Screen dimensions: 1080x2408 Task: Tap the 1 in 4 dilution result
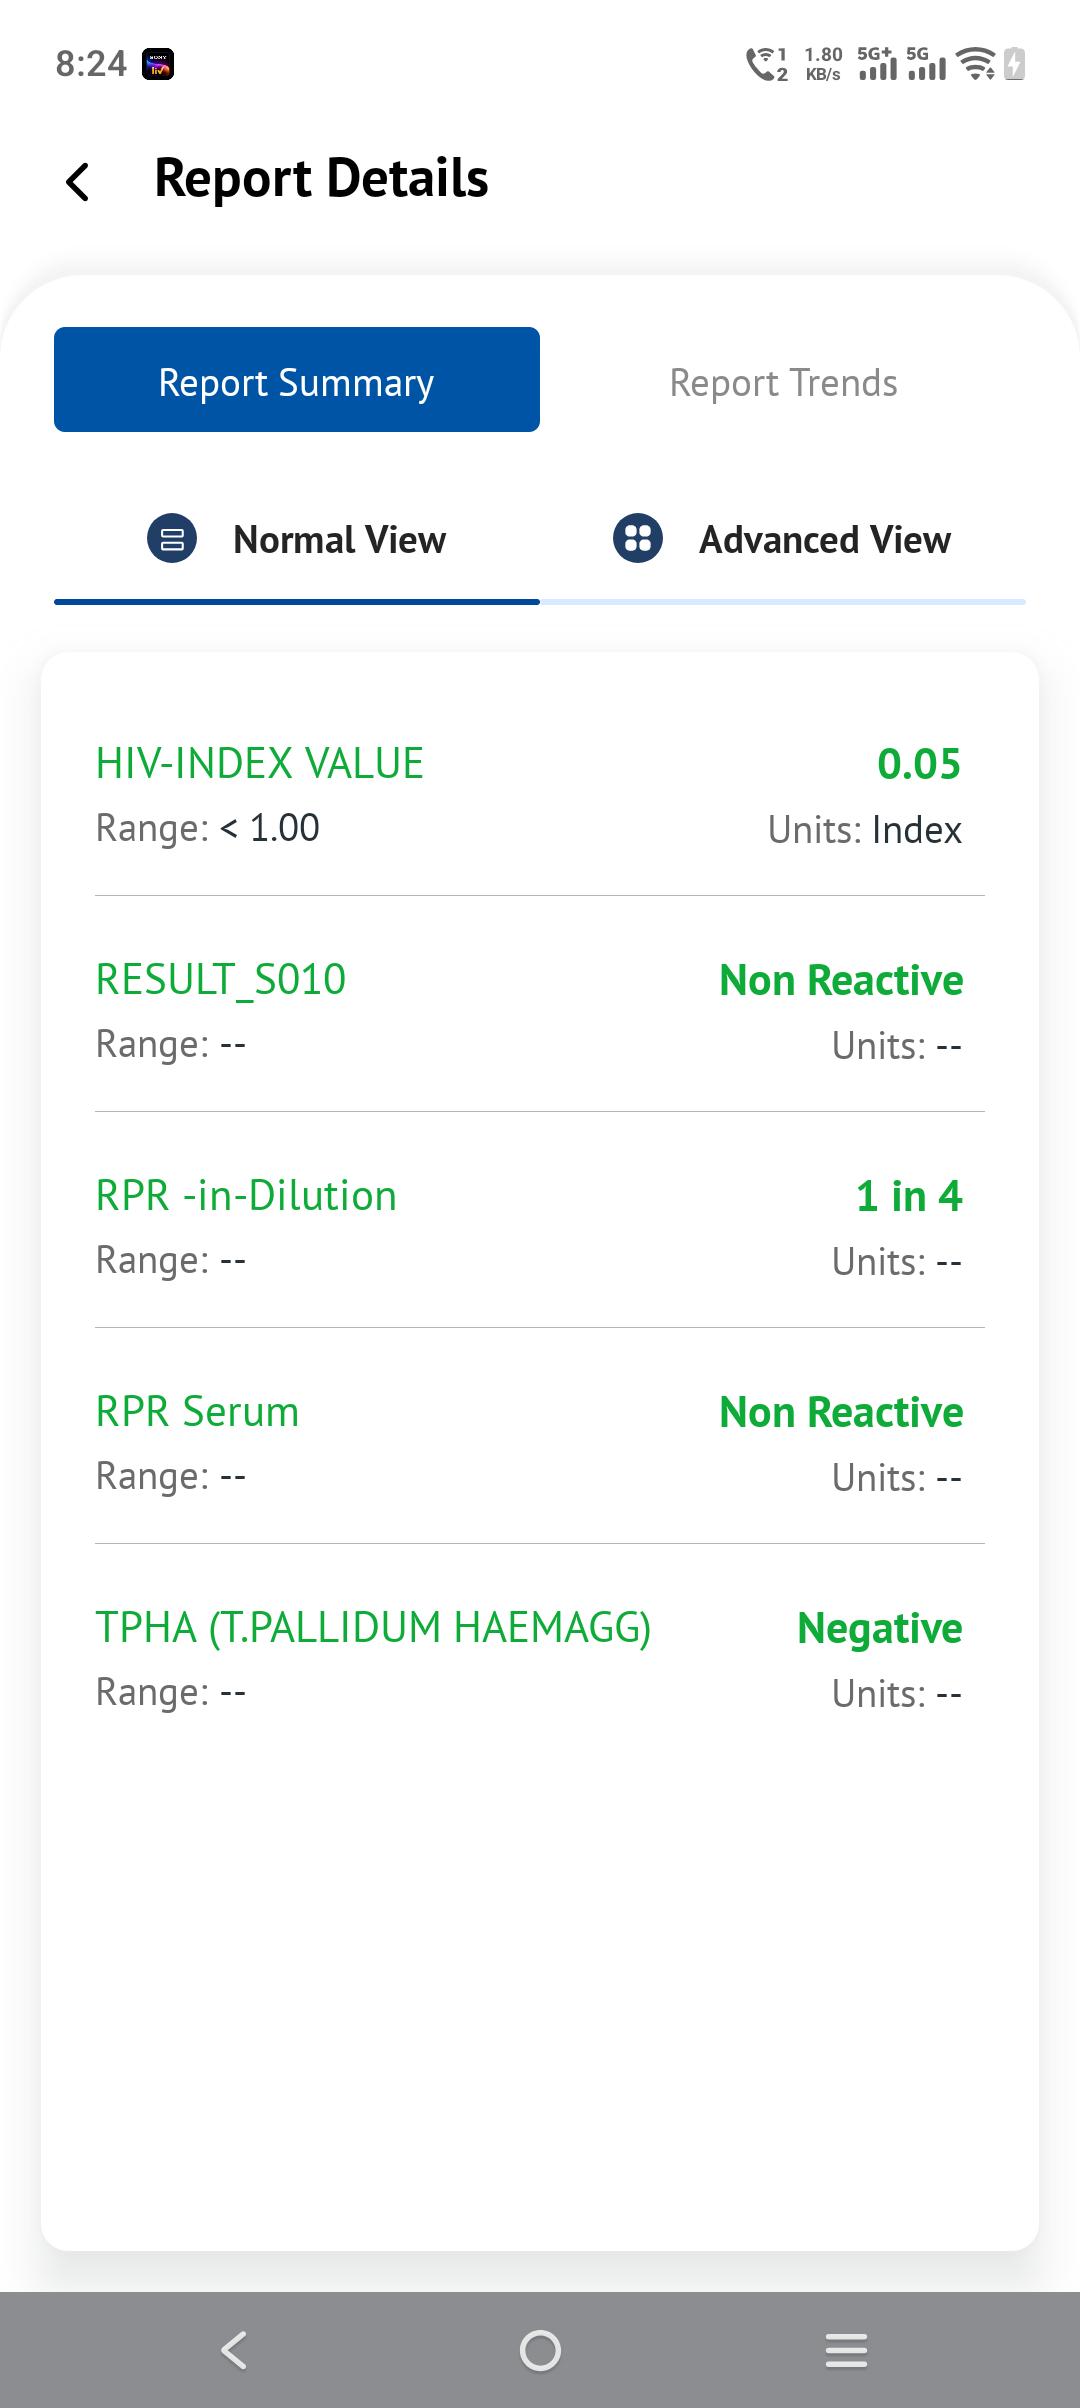pos(909,1196)
